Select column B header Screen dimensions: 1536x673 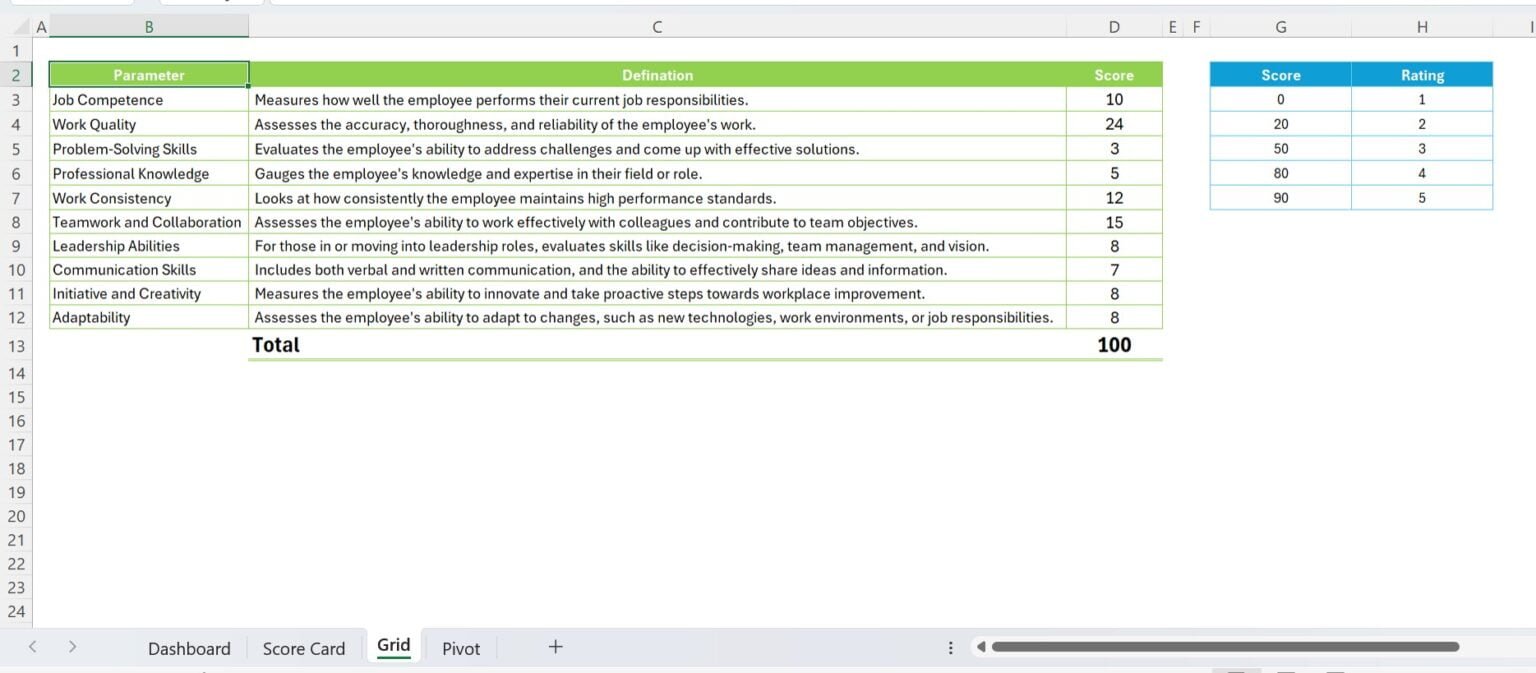point(148,26)
